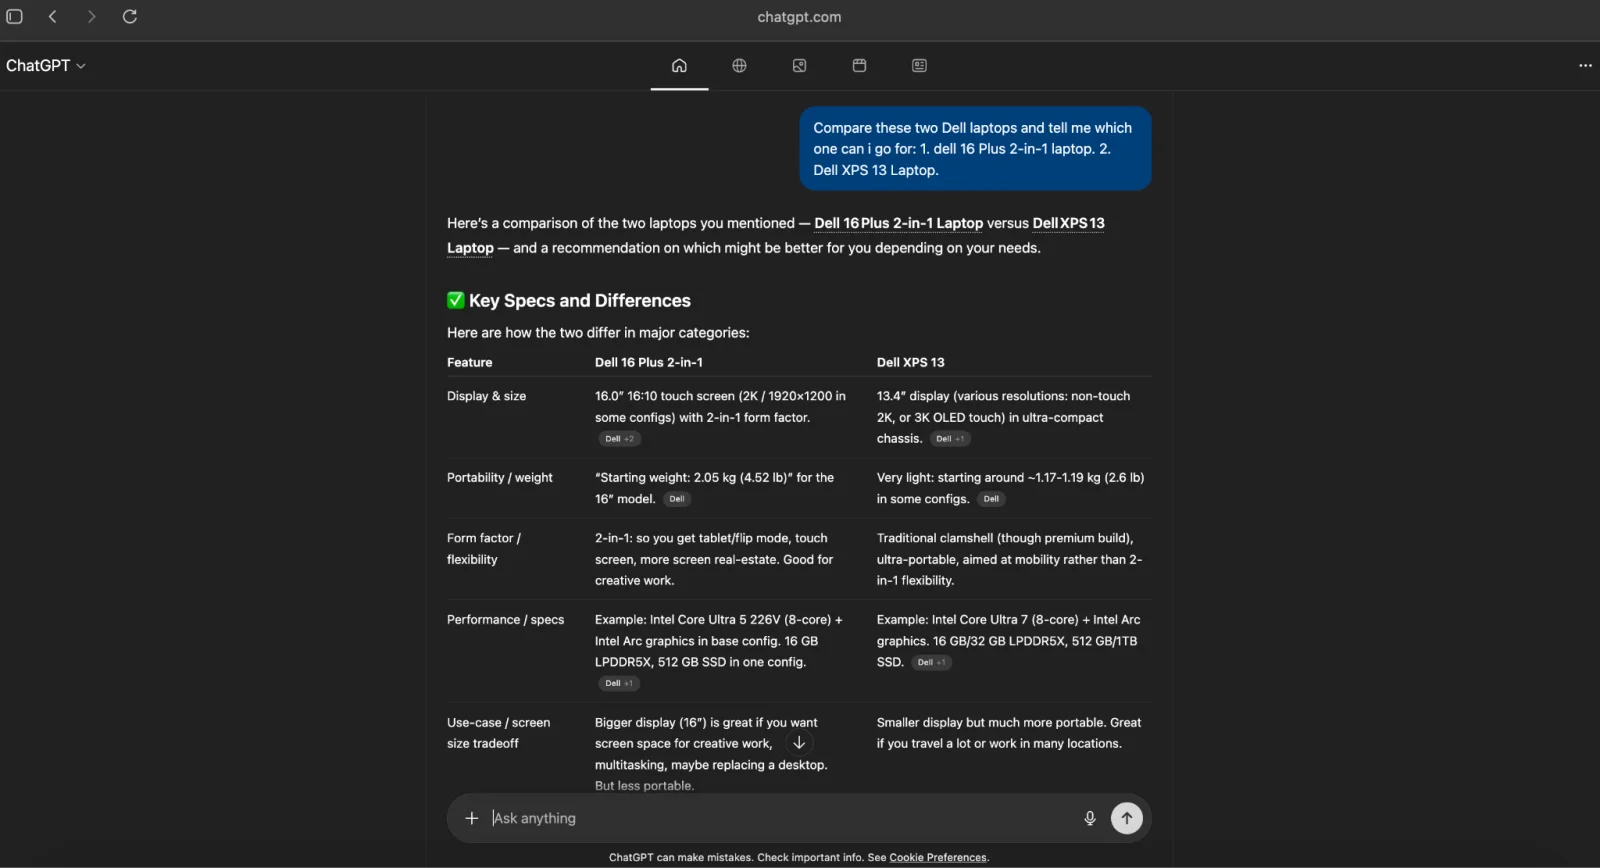Open the Cookie Preferences link
The image size is (1600, 868).
[937, 857]
